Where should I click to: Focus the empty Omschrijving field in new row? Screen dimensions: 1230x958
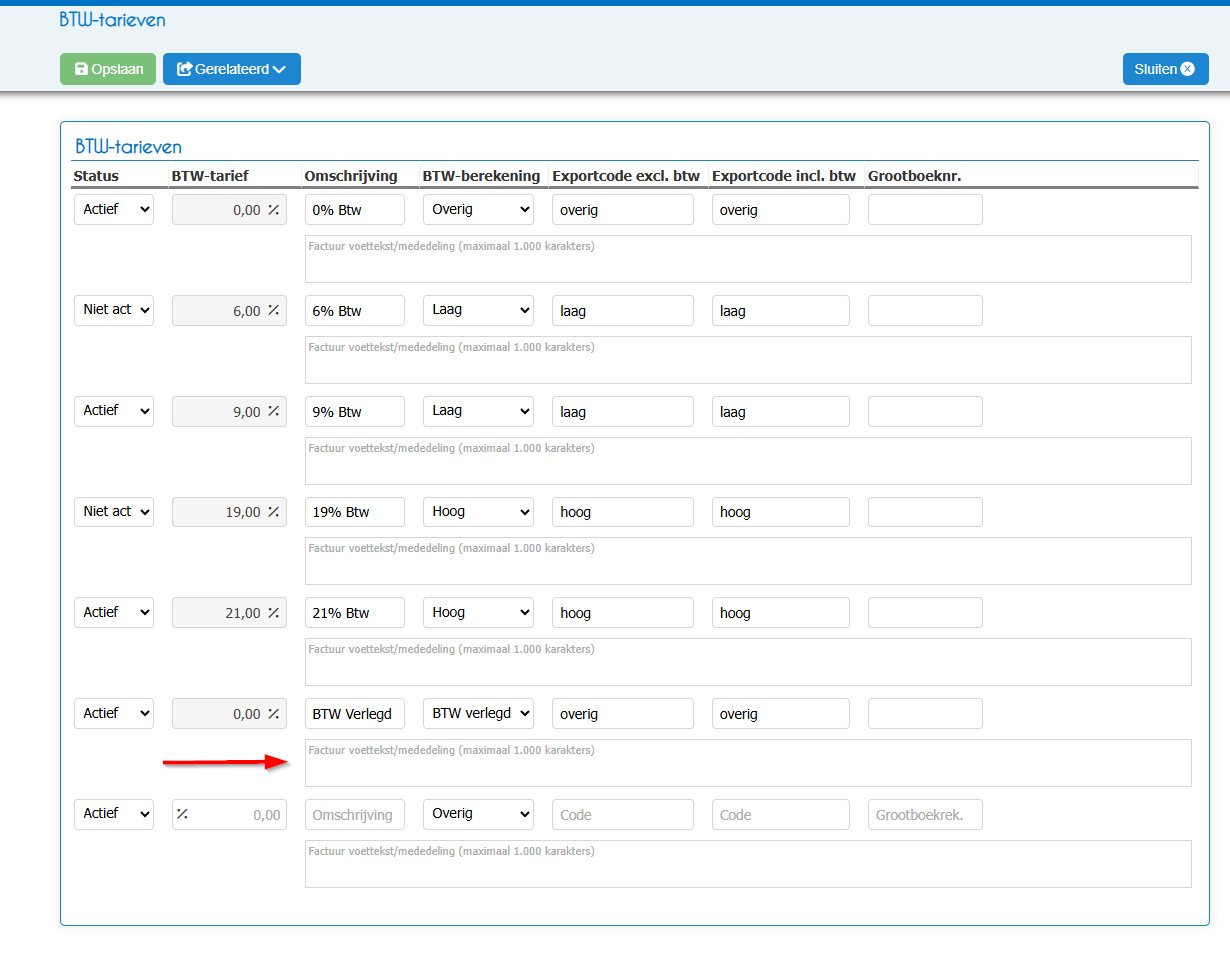click(x=355, y=815)
